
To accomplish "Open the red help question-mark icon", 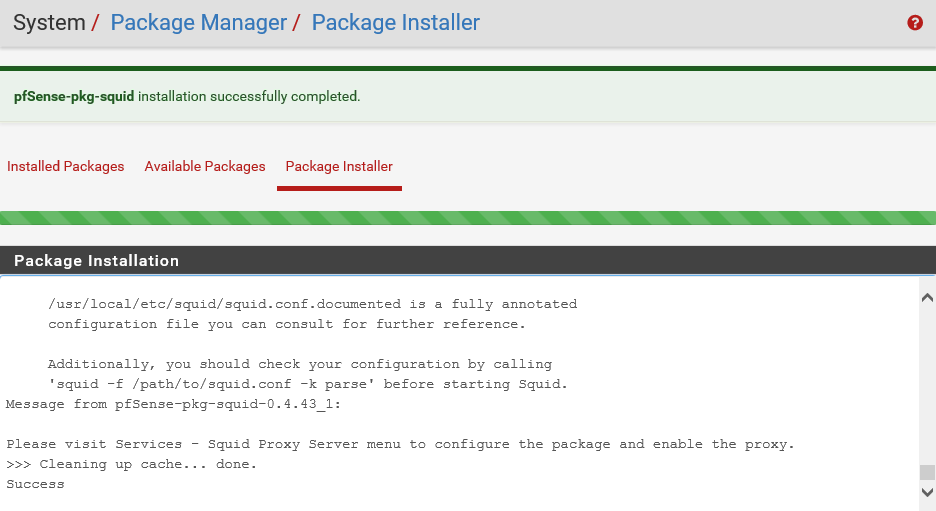I will 915,23.
